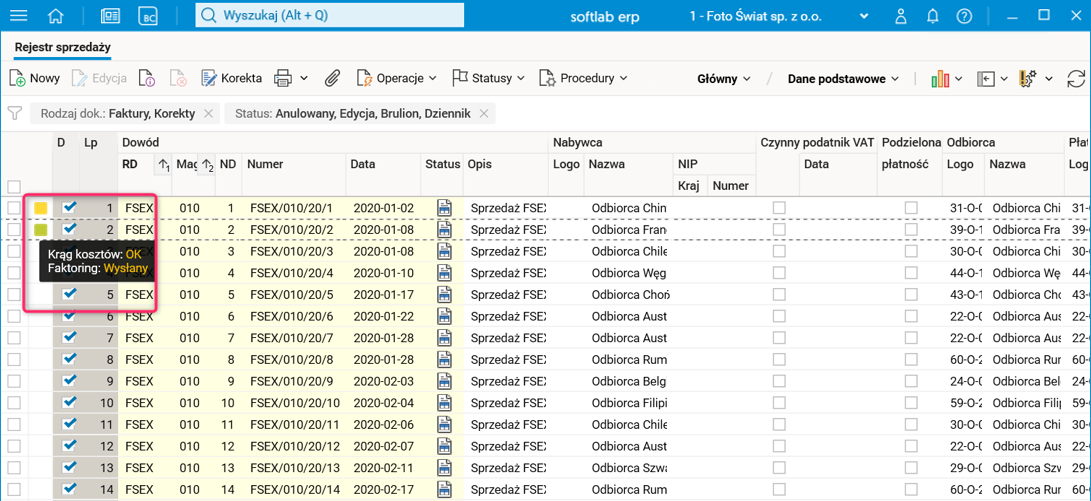Open notifications bell icon
1091x501 pixels.
[x=932, y=15]
